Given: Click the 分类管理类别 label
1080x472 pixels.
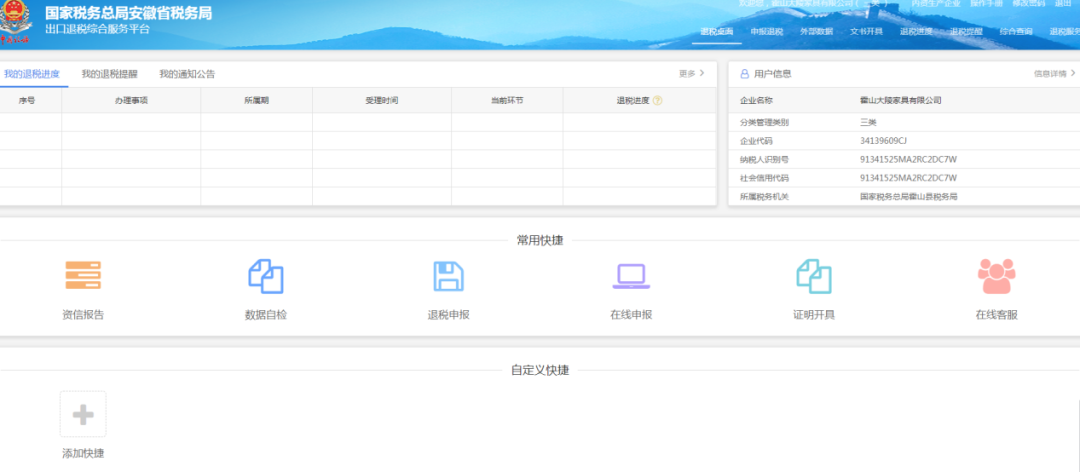Looking at the screenshot, I should tap(765, 123).
